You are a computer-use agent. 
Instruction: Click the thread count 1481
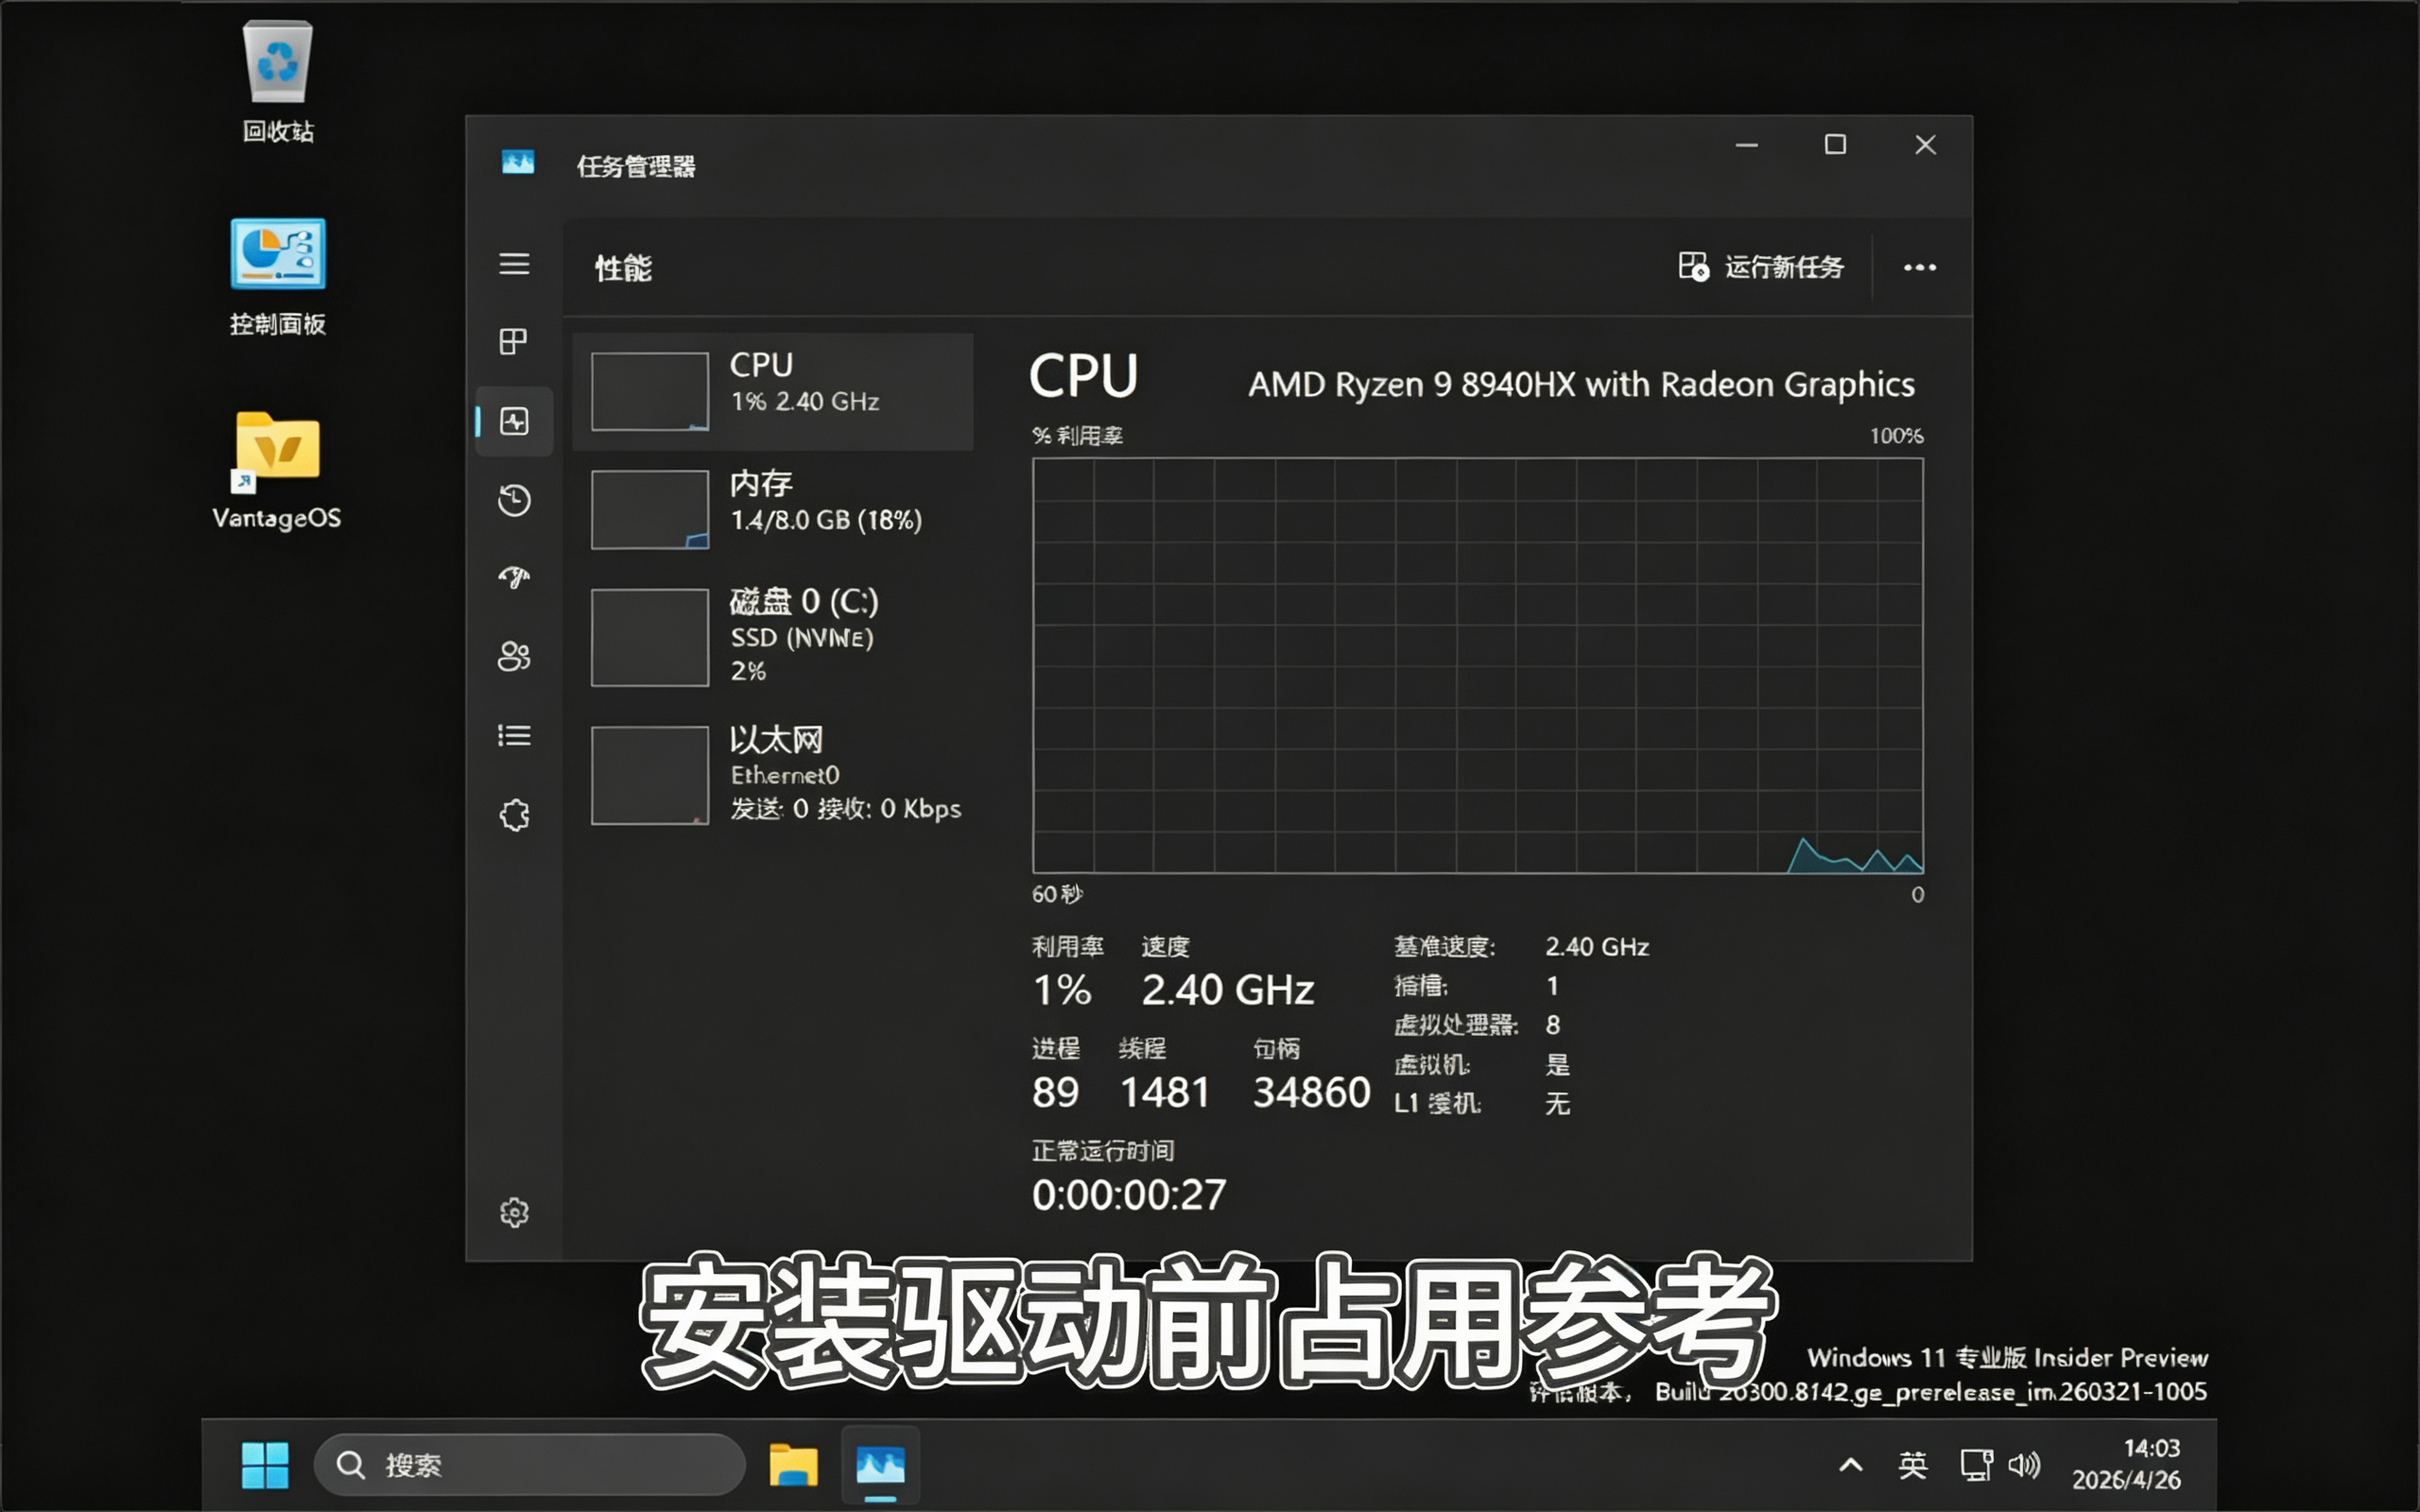pos(1164,1092)
